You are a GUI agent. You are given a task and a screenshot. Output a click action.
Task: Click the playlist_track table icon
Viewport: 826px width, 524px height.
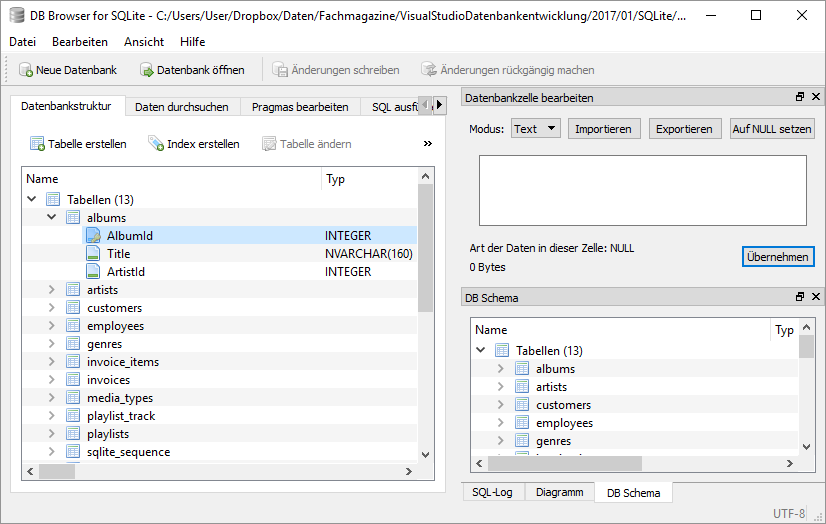[73, 416]
